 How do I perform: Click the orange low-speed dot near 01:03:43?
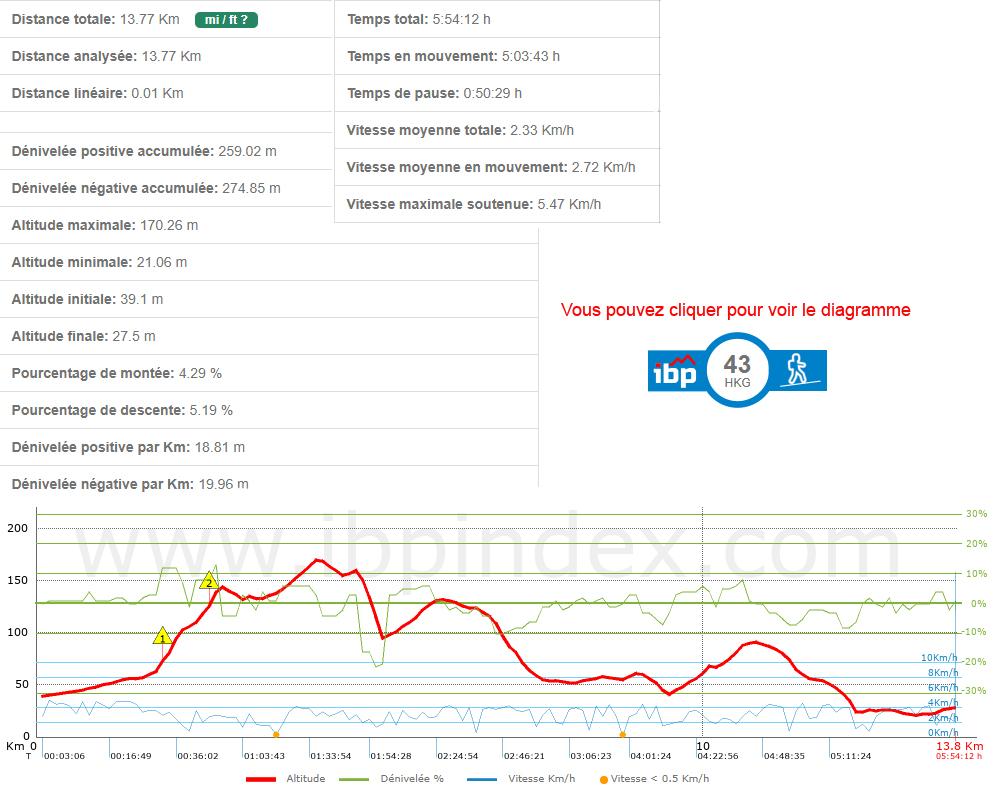coord(276,735)
